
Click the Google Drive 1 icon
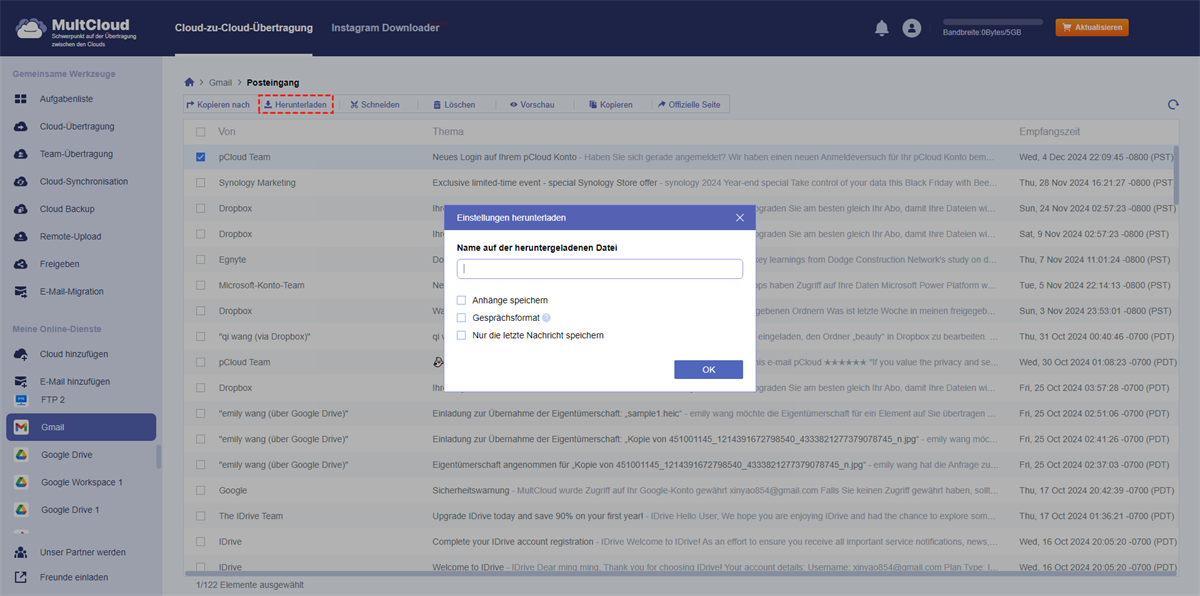tap(21, 510)
